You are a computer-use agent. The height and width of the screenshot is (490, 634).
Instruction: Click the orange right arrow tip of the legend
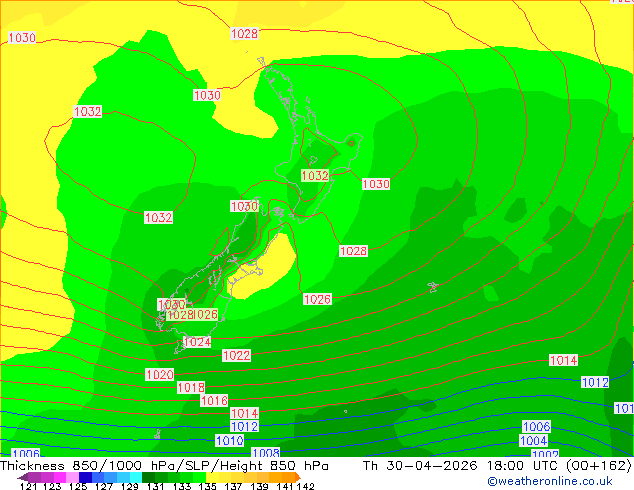click(298, 477)
